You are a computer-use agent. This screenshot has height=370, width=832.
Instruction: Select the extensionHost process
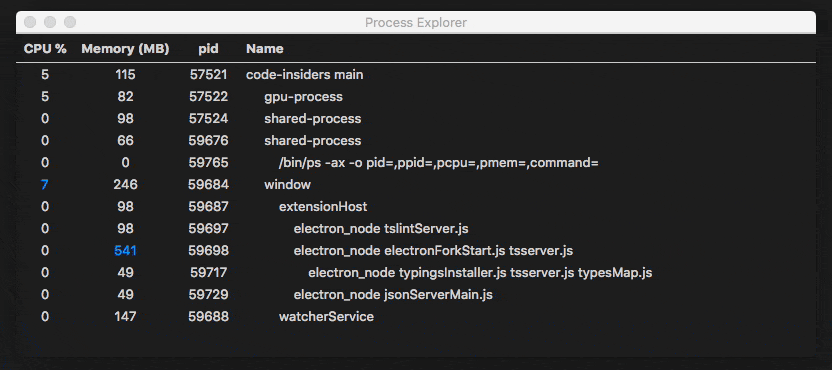point(416,206)
